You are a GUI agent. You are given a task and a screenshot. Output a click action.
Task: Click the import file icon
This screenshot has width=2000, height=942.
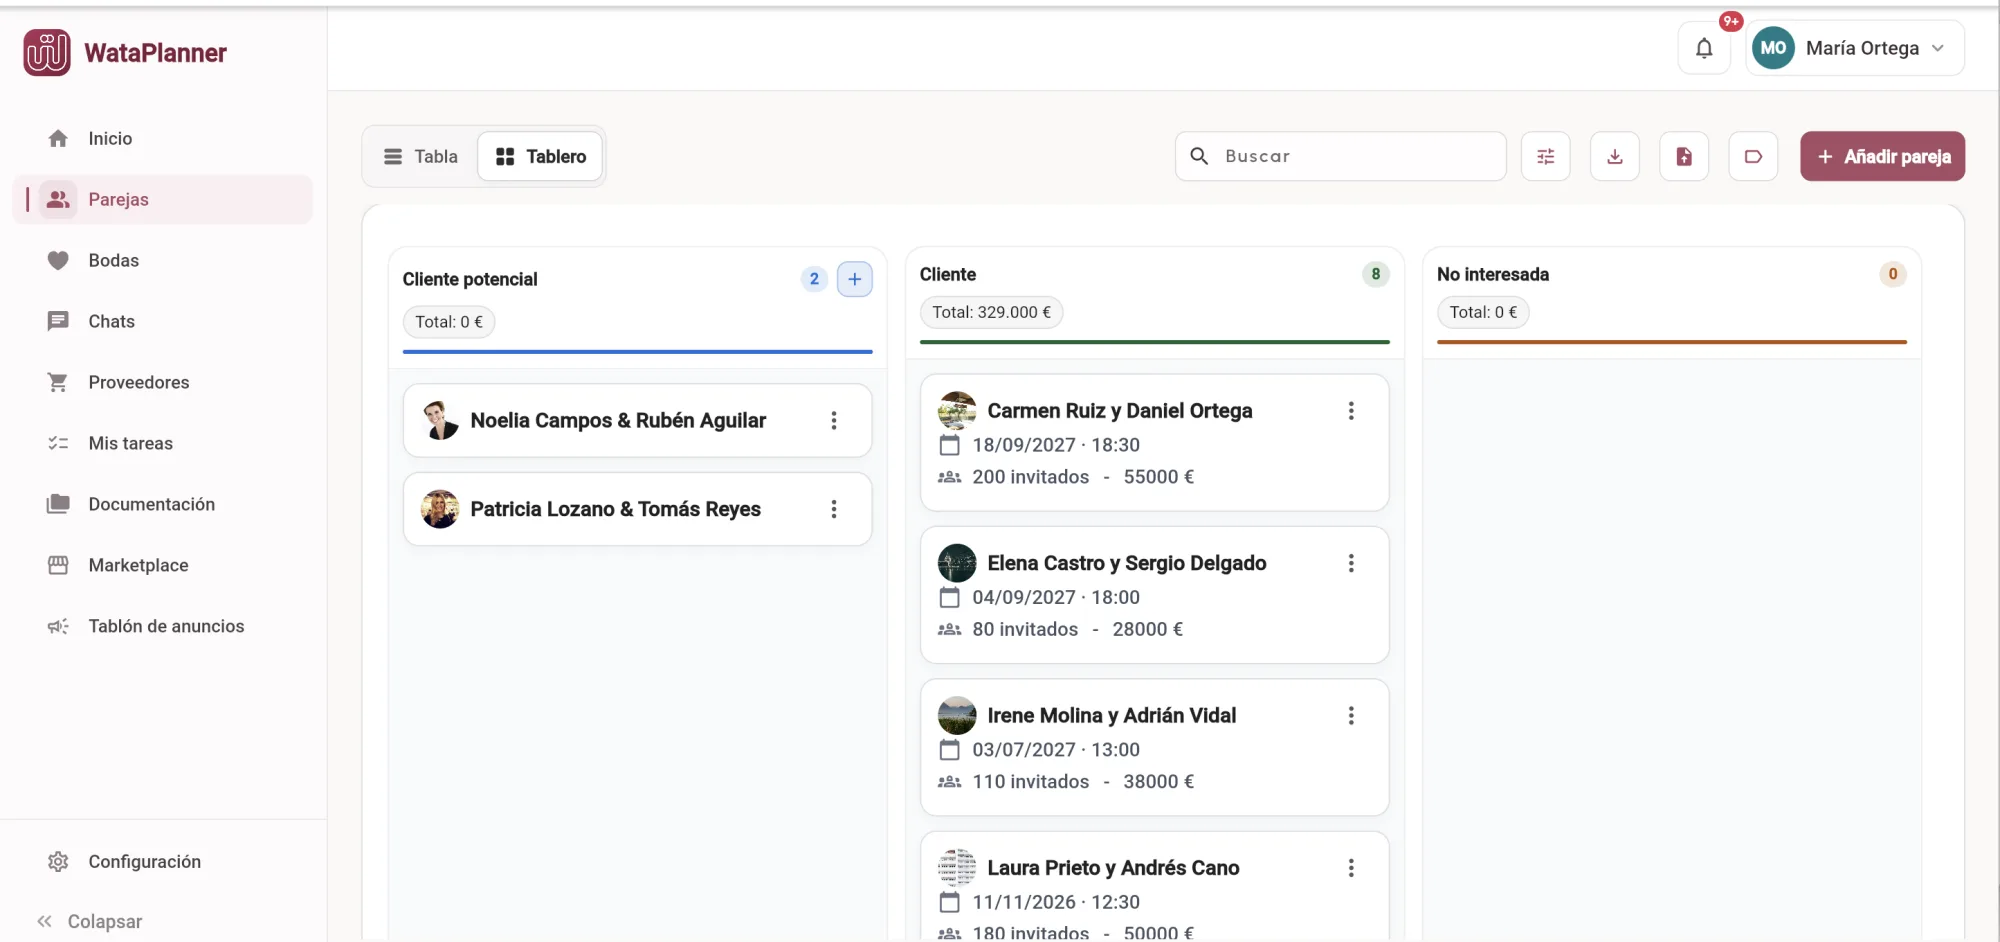pyautogui.click(x=1684, y=156)
